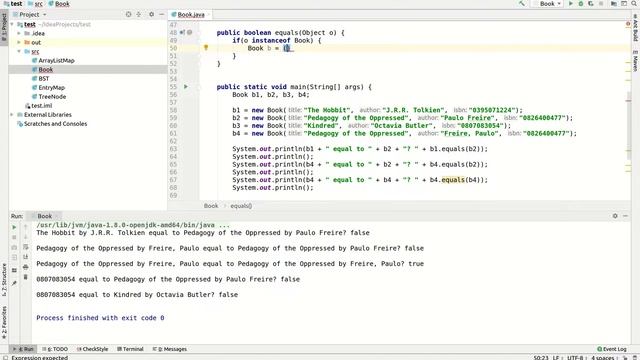This screenshot has width=640, height=360.
Task: Click the Run panel stop icon
Action: (14, 237)
